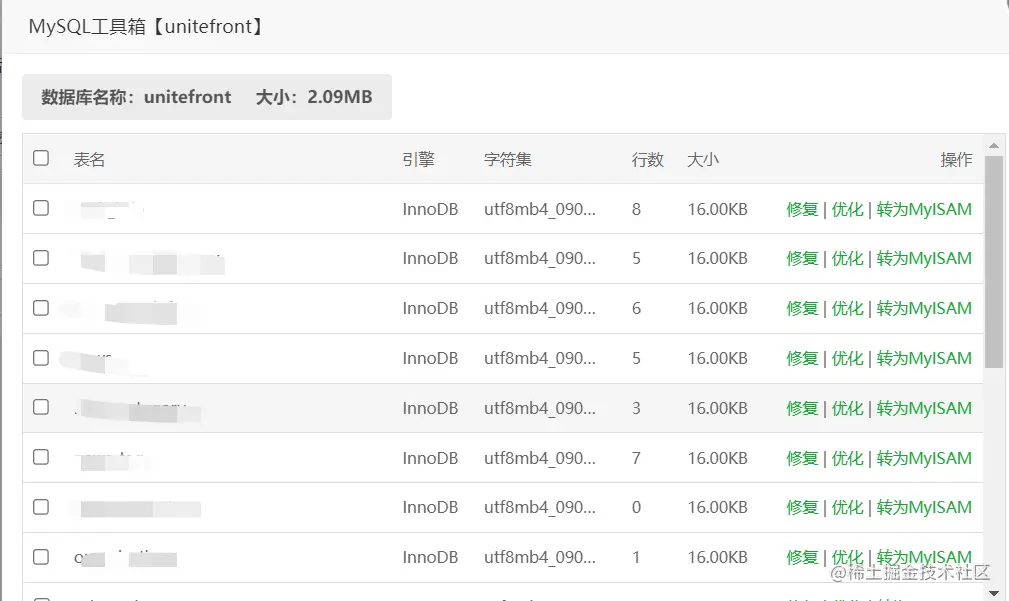Click 转为MyISAM for the 3-row table

pos(923,408)
